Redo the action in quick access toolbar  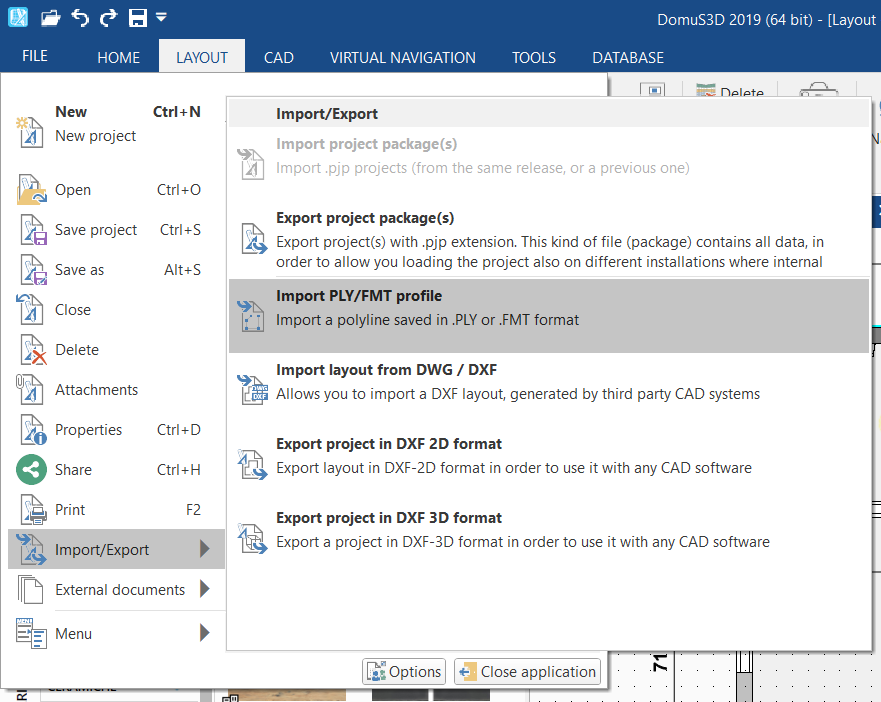pyautogui.click(x=108, y=18)
